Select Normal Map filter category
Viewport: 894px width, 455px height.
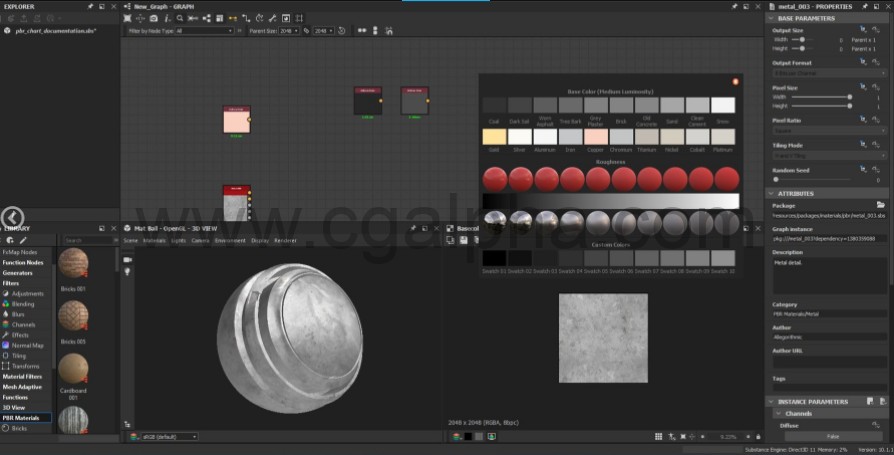coord(27,345)
